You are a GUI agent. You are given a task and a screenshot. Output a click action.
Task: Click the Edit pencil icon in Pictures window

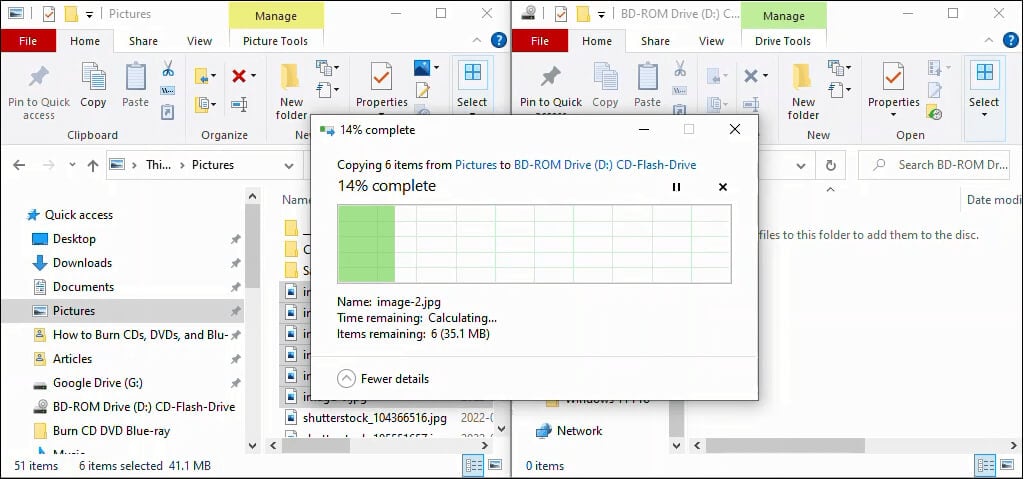422,90
